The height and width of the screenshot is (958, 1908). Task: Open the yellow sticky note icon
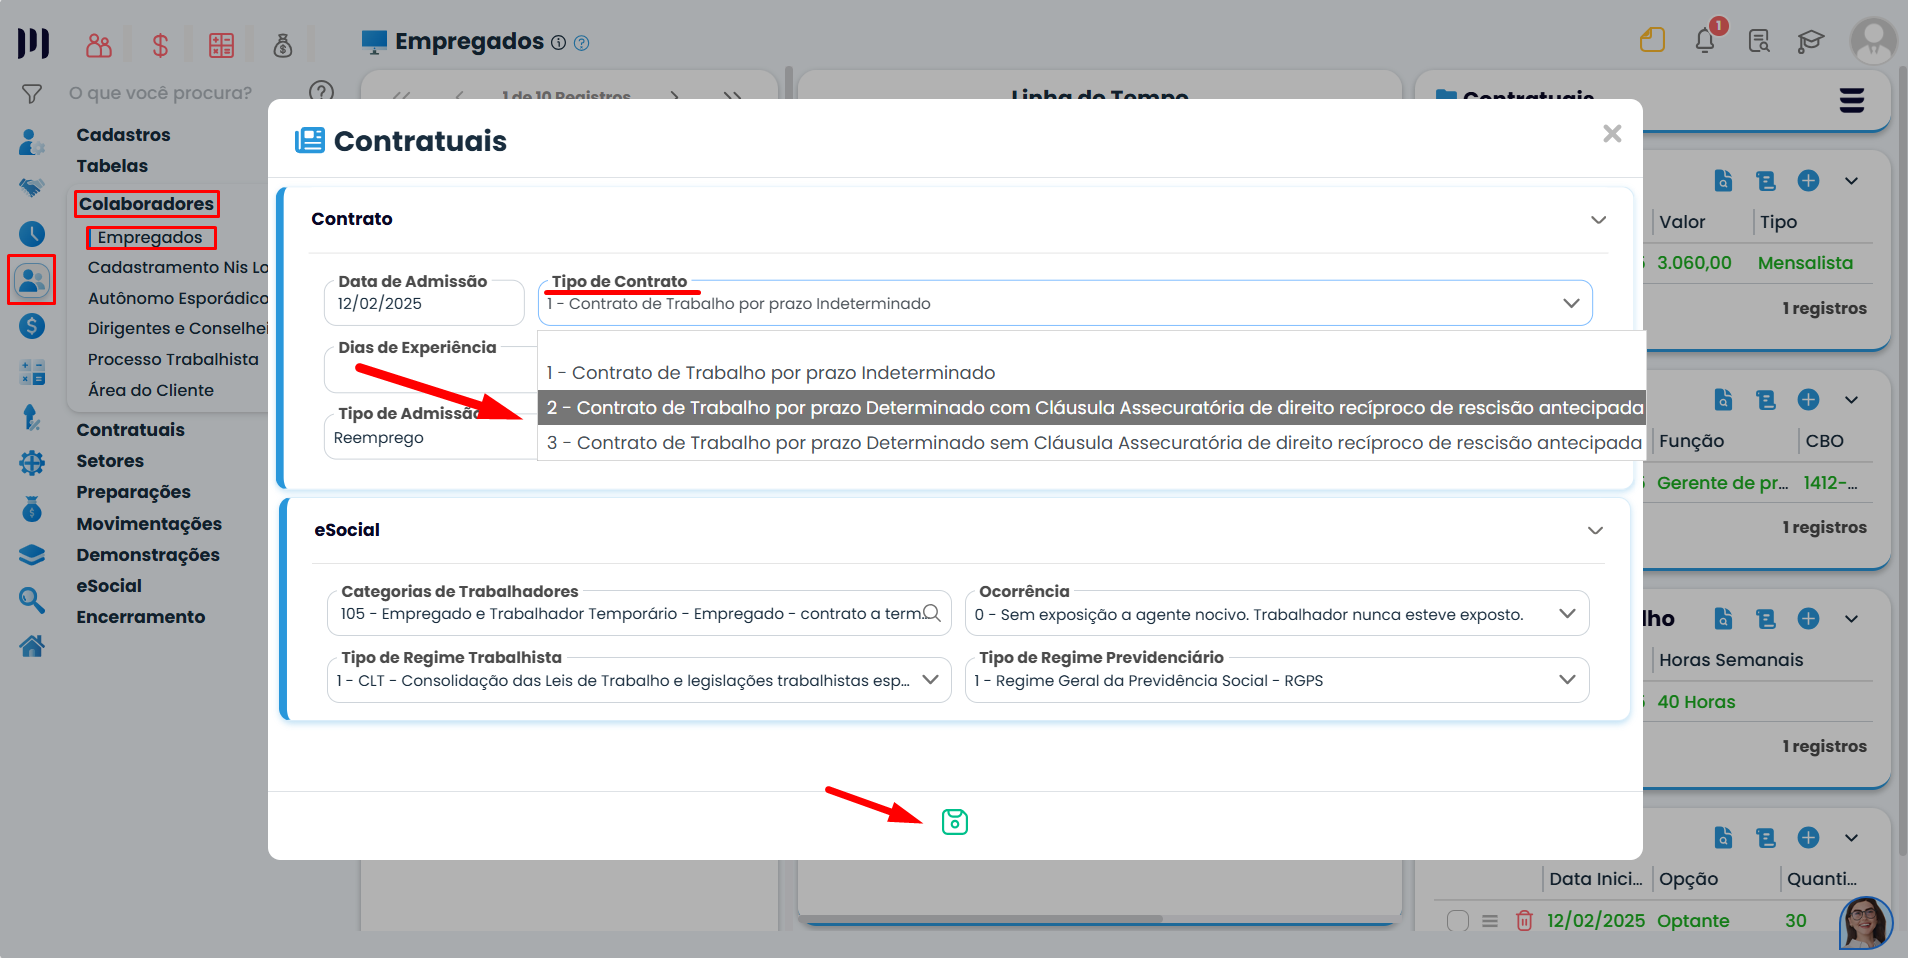point(1652,40)
